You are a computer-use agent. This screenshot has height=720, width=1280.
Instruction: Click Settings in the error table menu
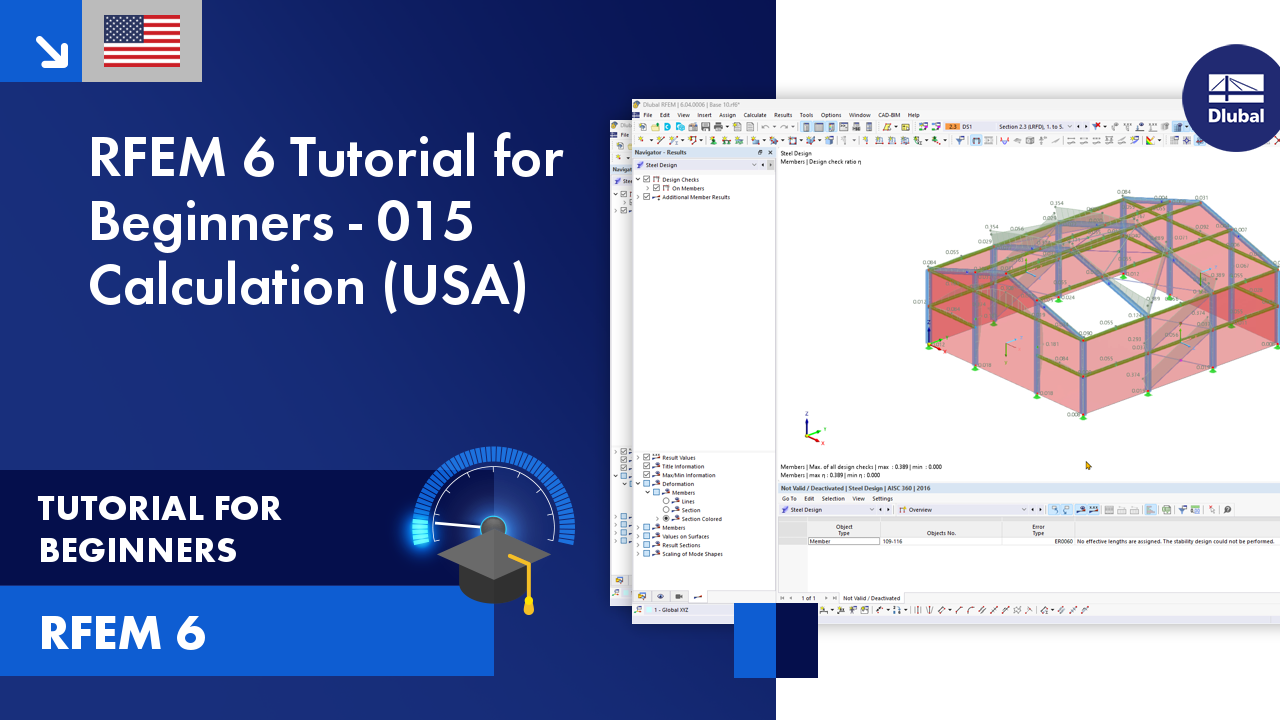tap(882, 498)
